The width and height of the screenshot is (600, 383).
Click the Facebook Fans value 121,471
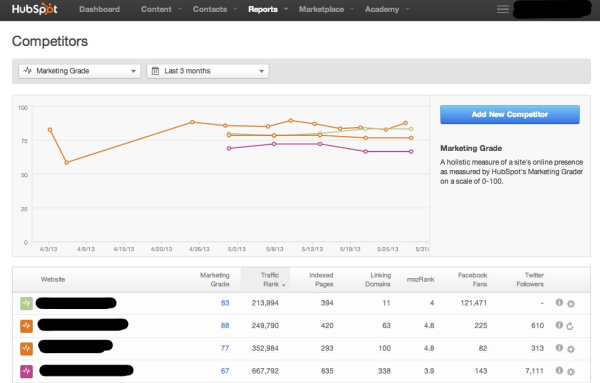(x=474, y=303)
